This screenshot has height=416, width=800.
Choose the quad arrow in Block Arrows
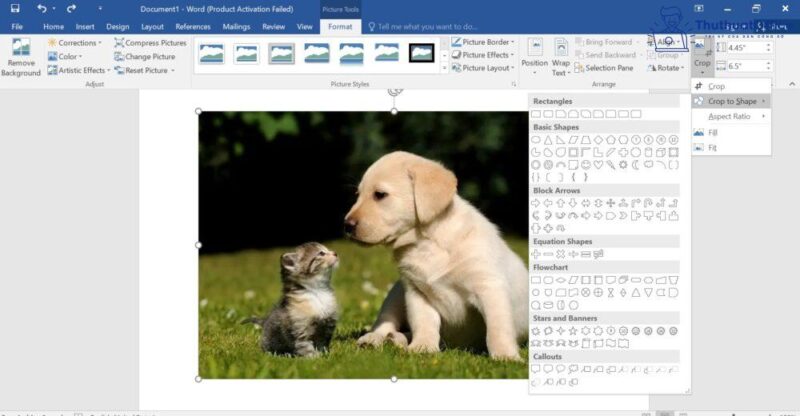[x=611, y=203]
